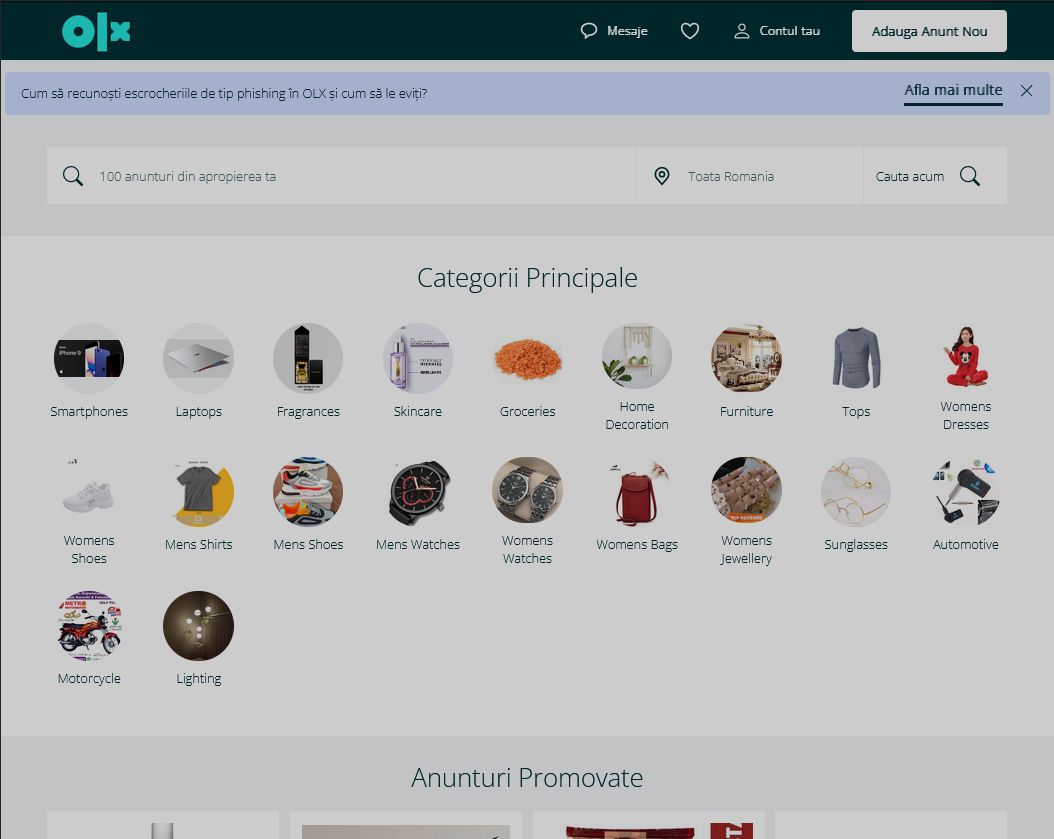Image resolution: width=1054 pixels, height=839 pixels.
Task: Open Mesaje chat bubble icon
Action: [x=589, y=31]
